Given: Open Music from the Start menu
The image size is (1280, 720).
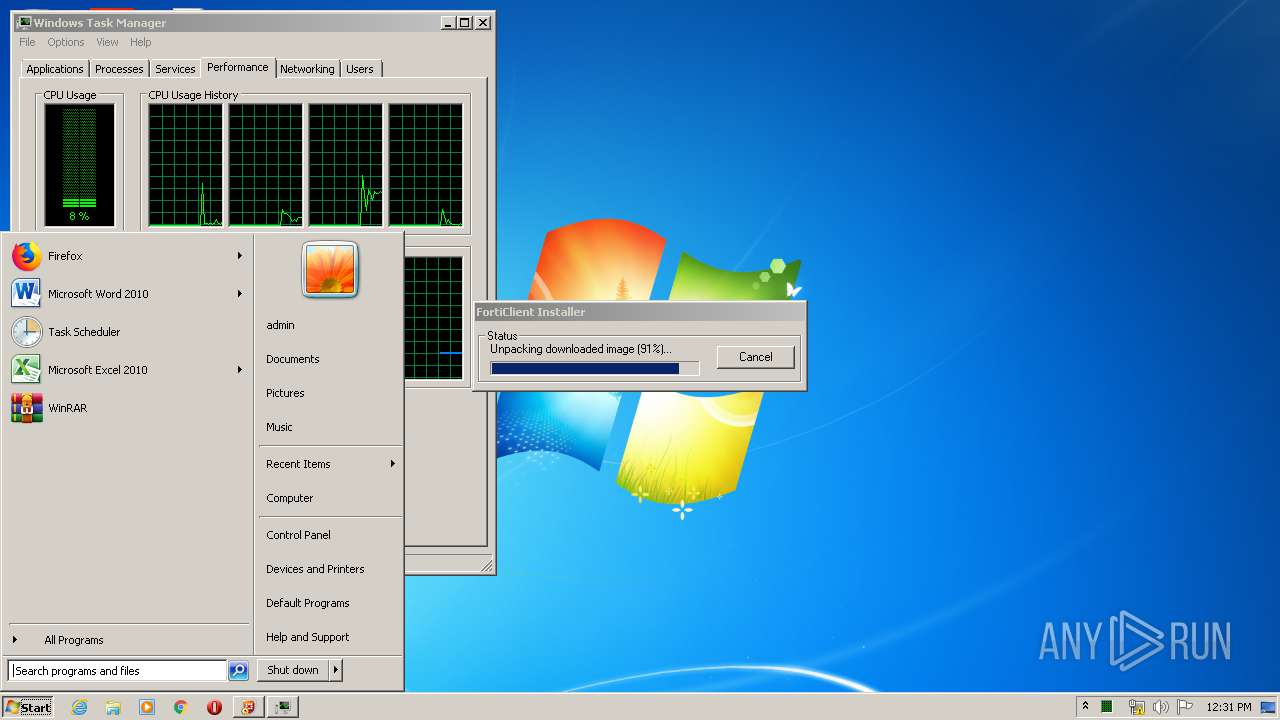Looking at the screenshot, I should tap(330, 427).
